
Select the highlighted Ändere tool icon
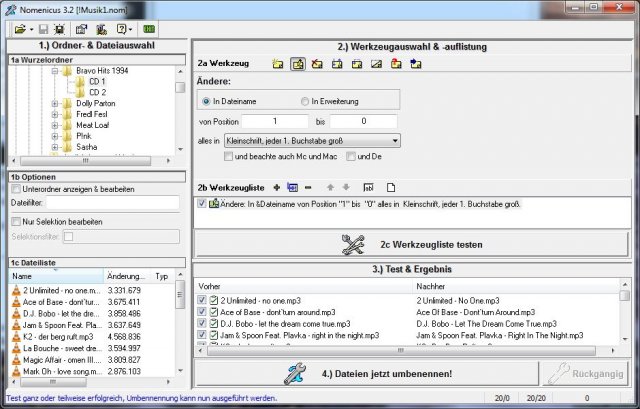(297, 65)
